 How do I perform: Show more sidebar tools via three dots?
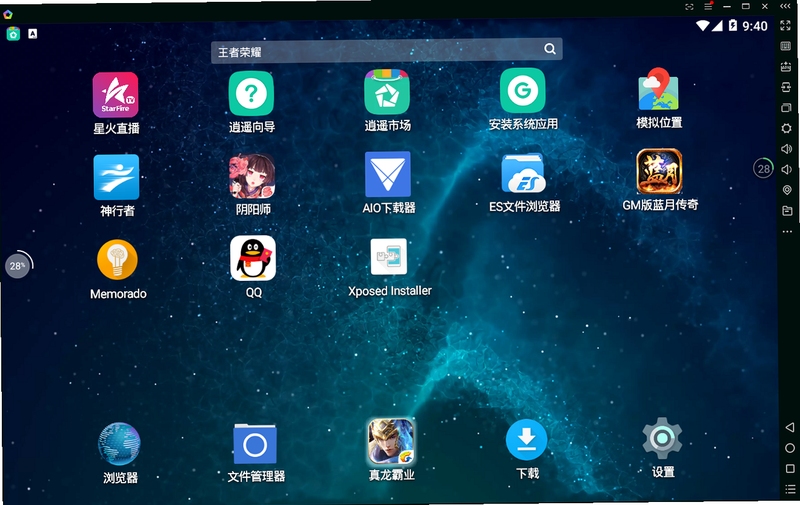click(787, 232)
